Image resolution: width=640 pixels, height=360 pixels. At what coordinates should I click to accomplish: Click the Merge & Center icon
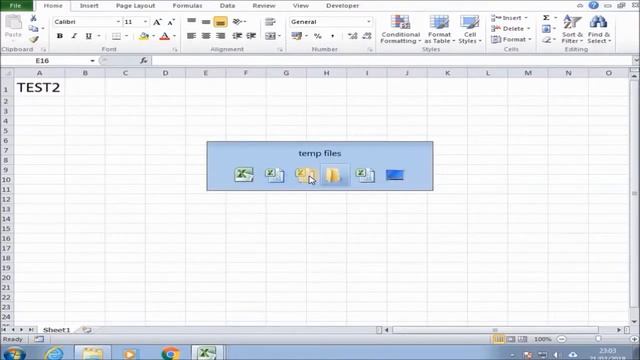point(270,36)
